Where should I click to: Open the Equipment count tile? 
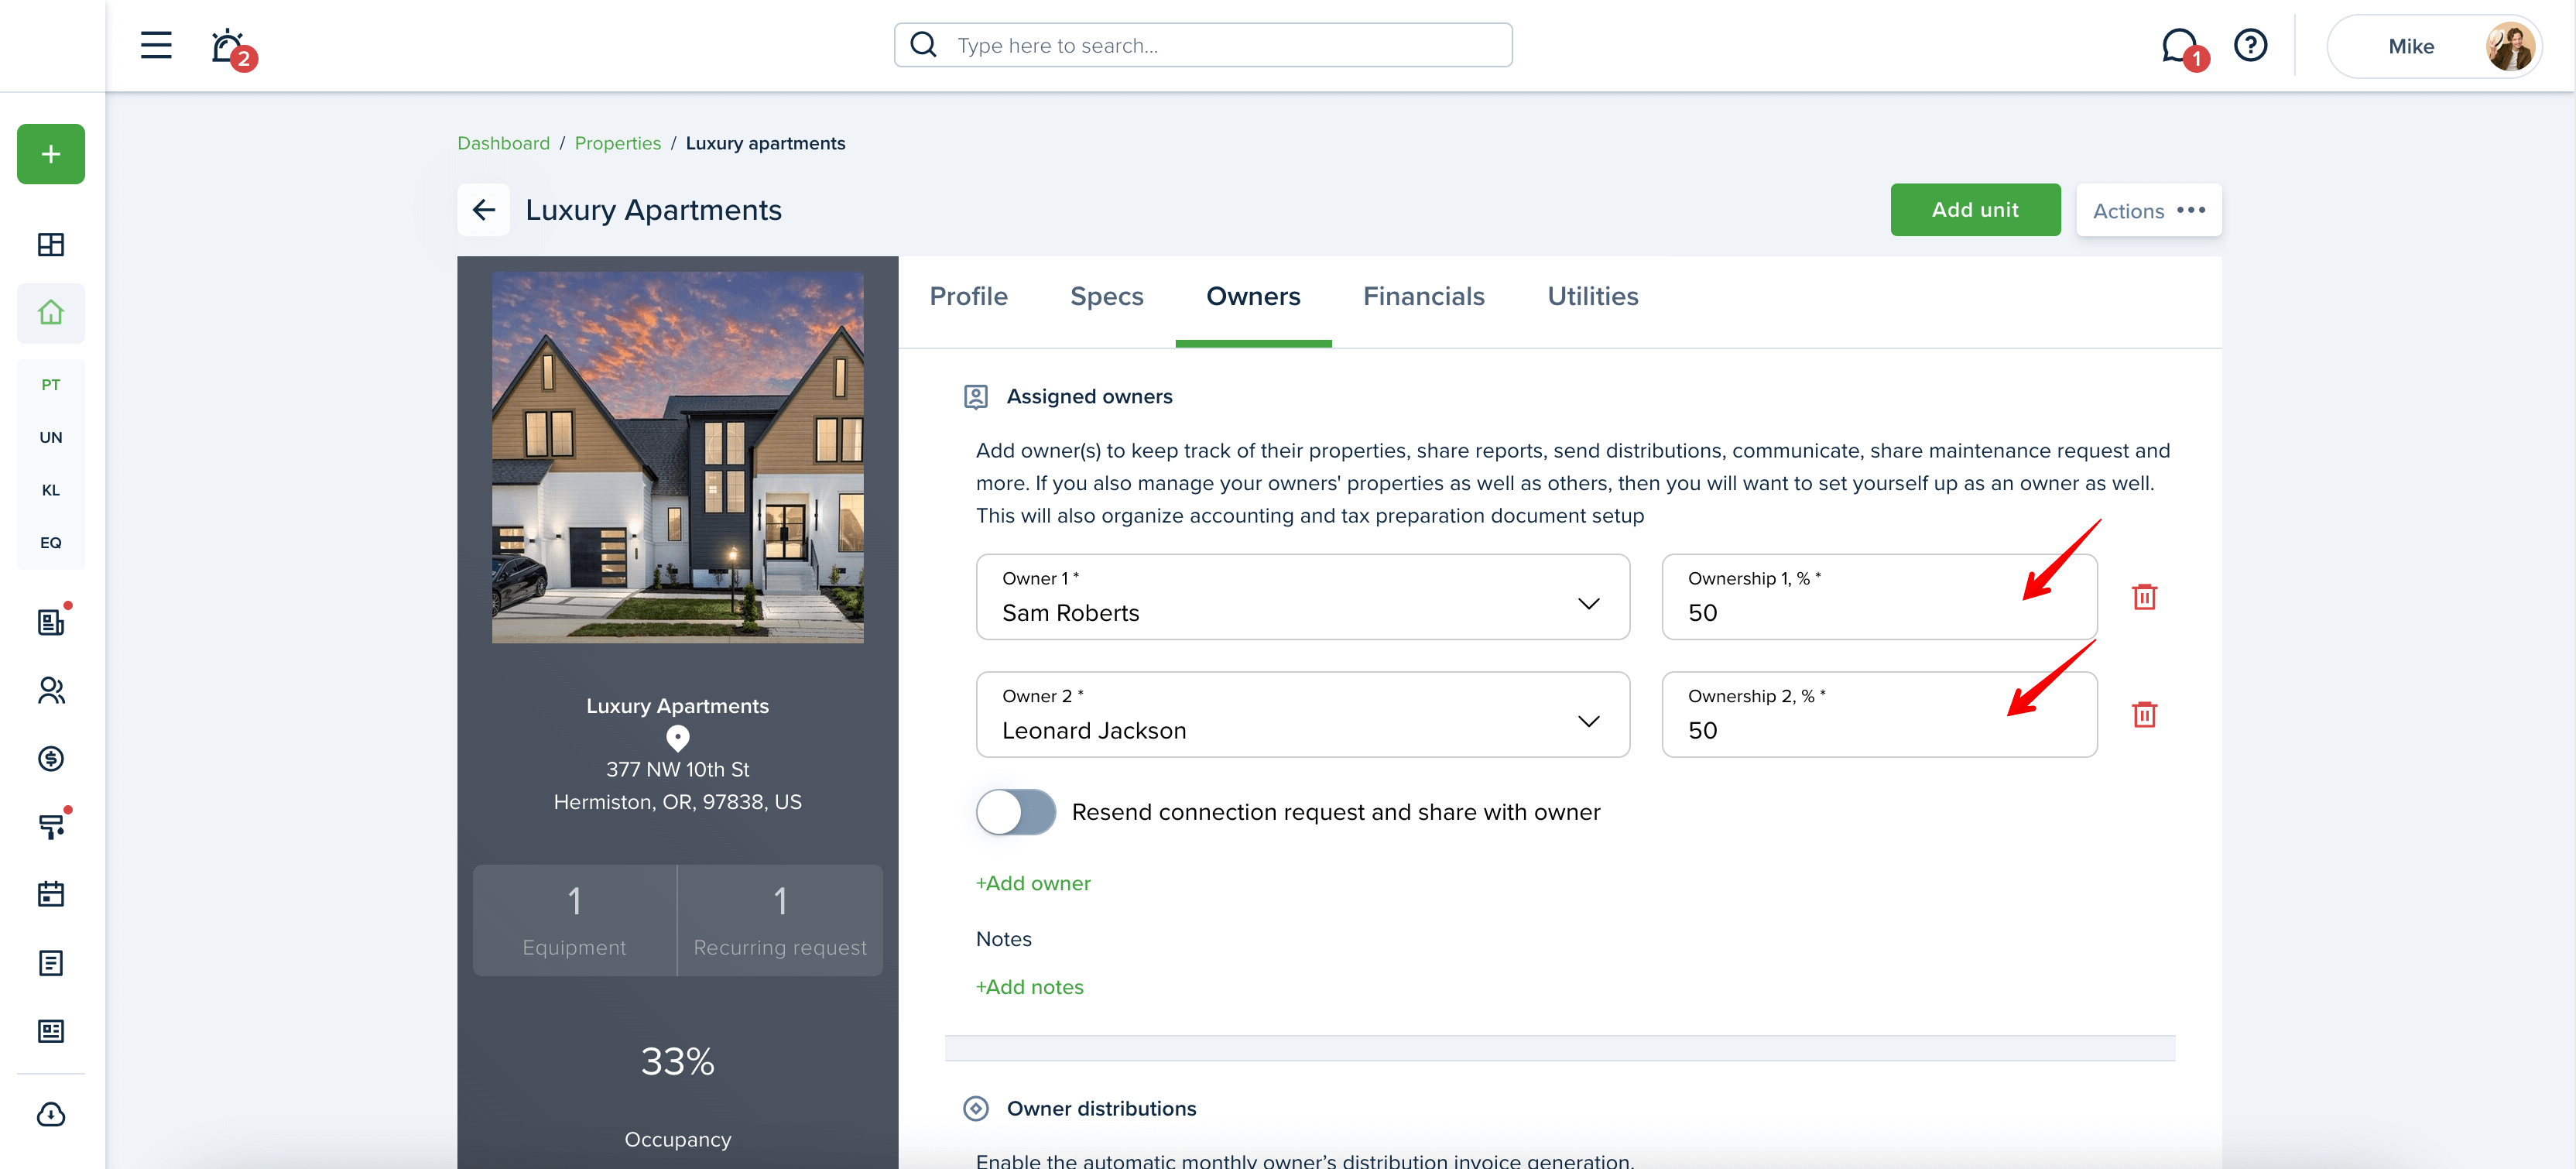(x=574, y=920)
